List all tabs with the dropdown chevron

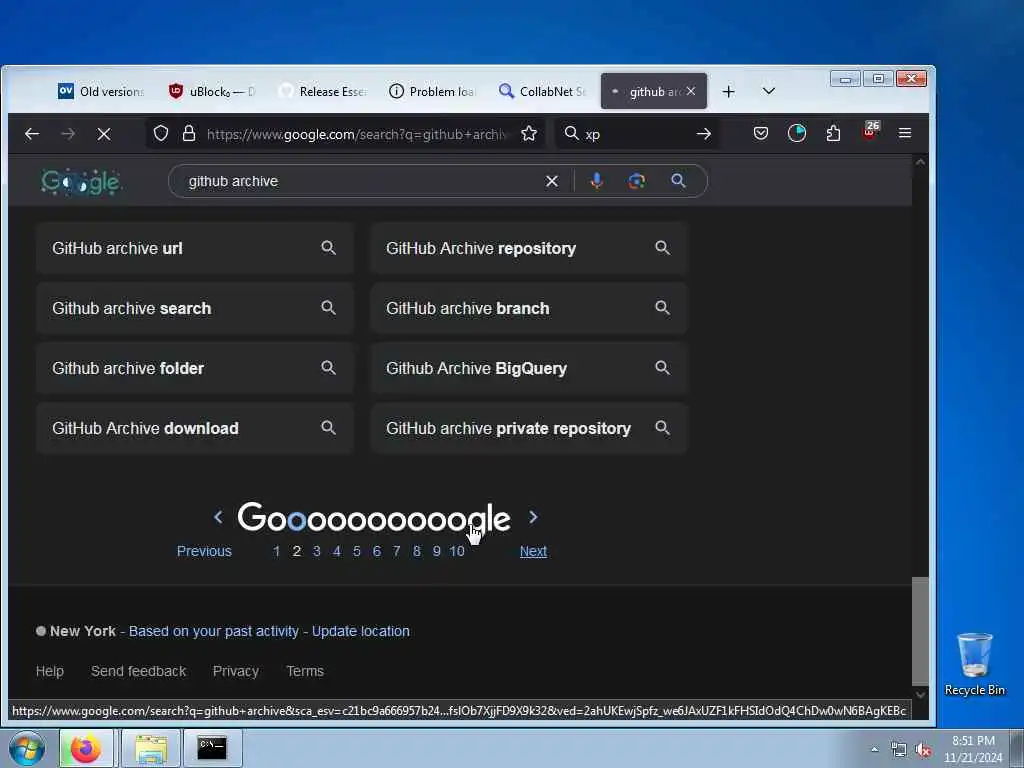click(769, 91)
